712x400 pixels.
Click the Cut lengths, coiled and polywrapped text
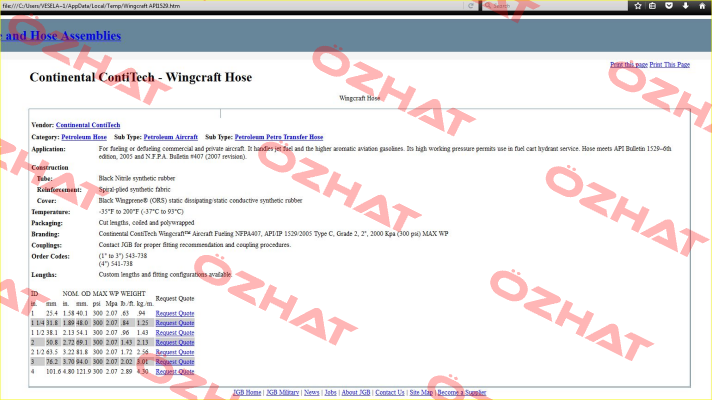pos(146,222)
